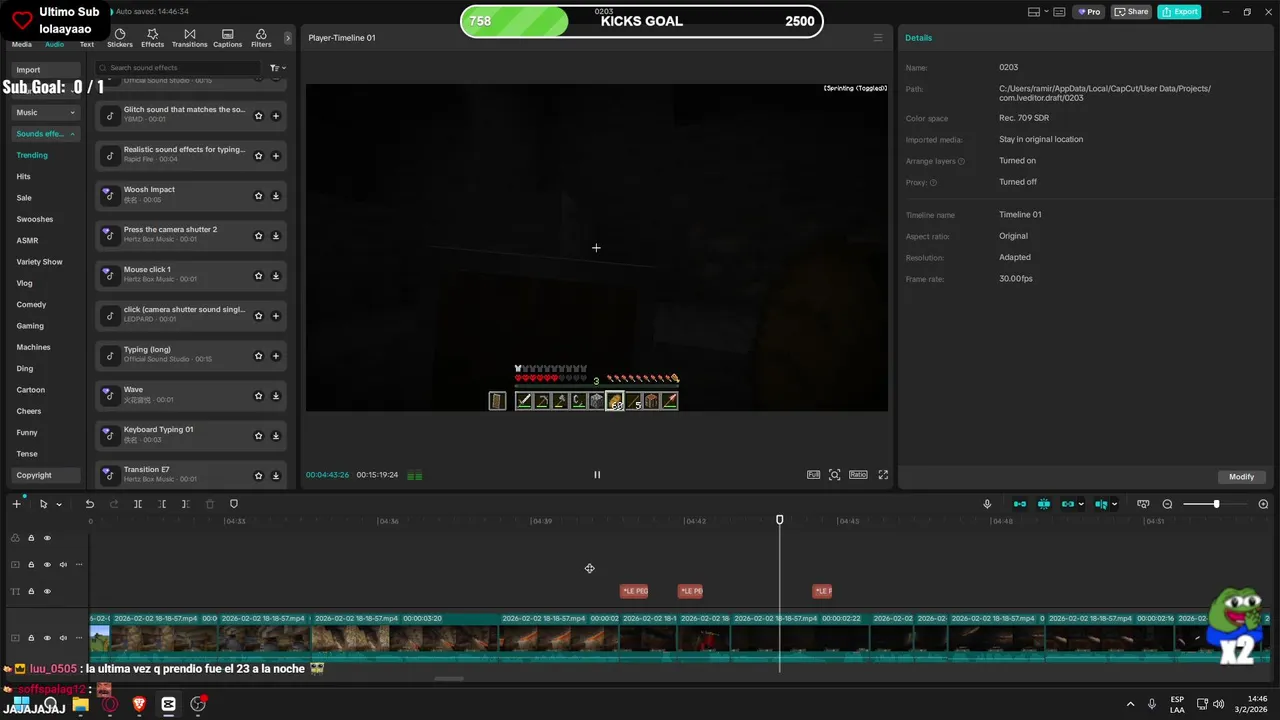Click the plus icon at timeline toolbar start

point(16,504)
